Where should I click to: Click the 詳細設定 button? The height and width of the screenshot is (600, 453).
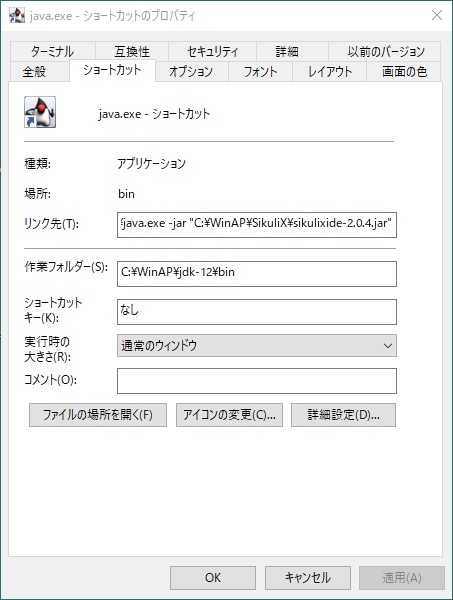tap(343, 415)
